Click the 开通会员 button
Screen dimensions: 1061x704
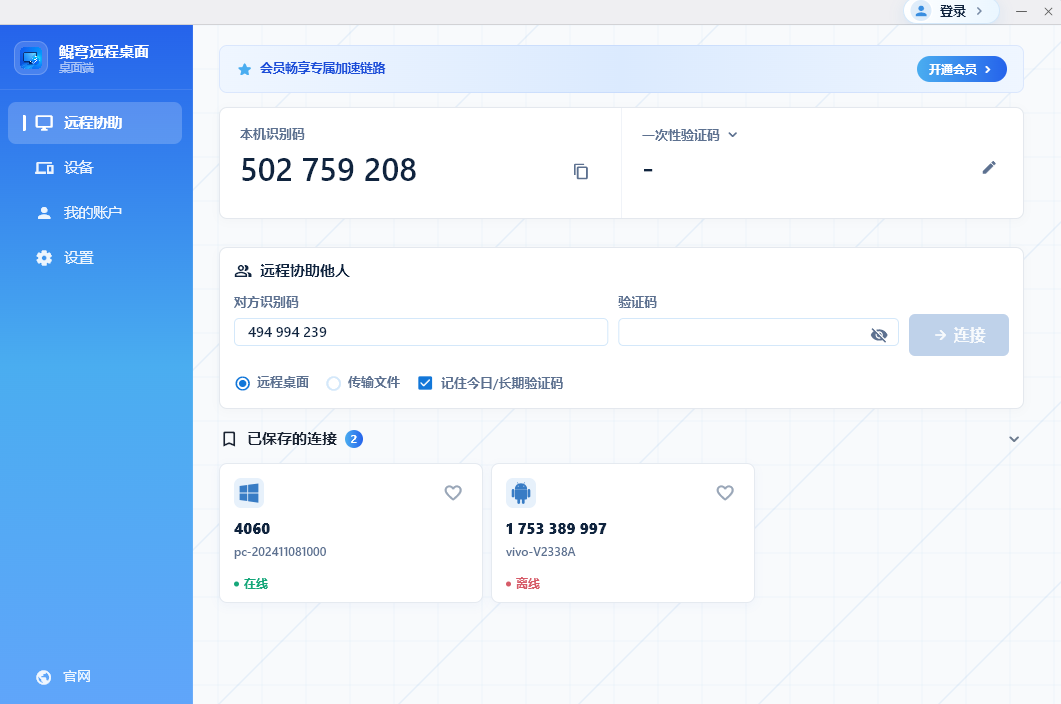point(962,69)
